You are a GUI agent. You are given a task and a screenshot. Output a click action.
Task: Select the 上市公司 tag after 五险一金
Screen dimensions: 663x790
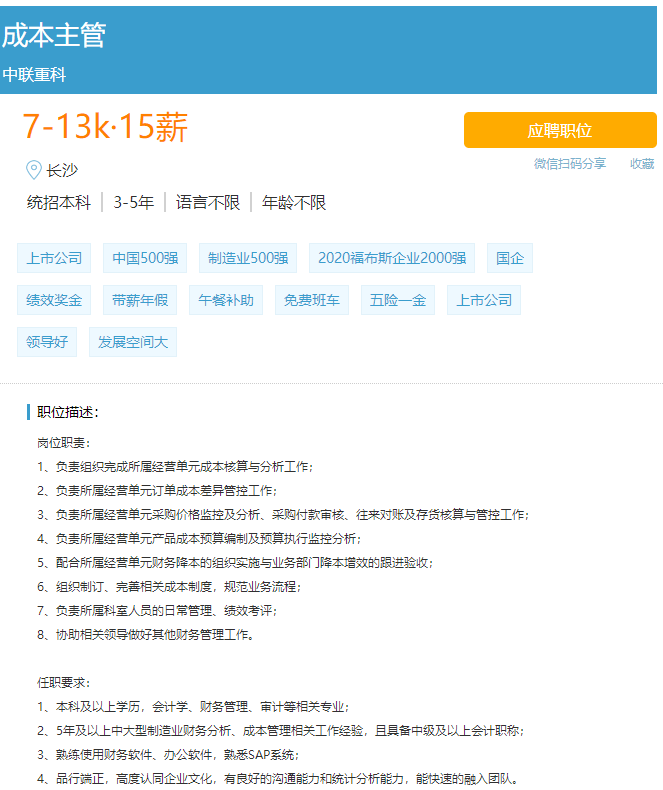tap(484, 300)
